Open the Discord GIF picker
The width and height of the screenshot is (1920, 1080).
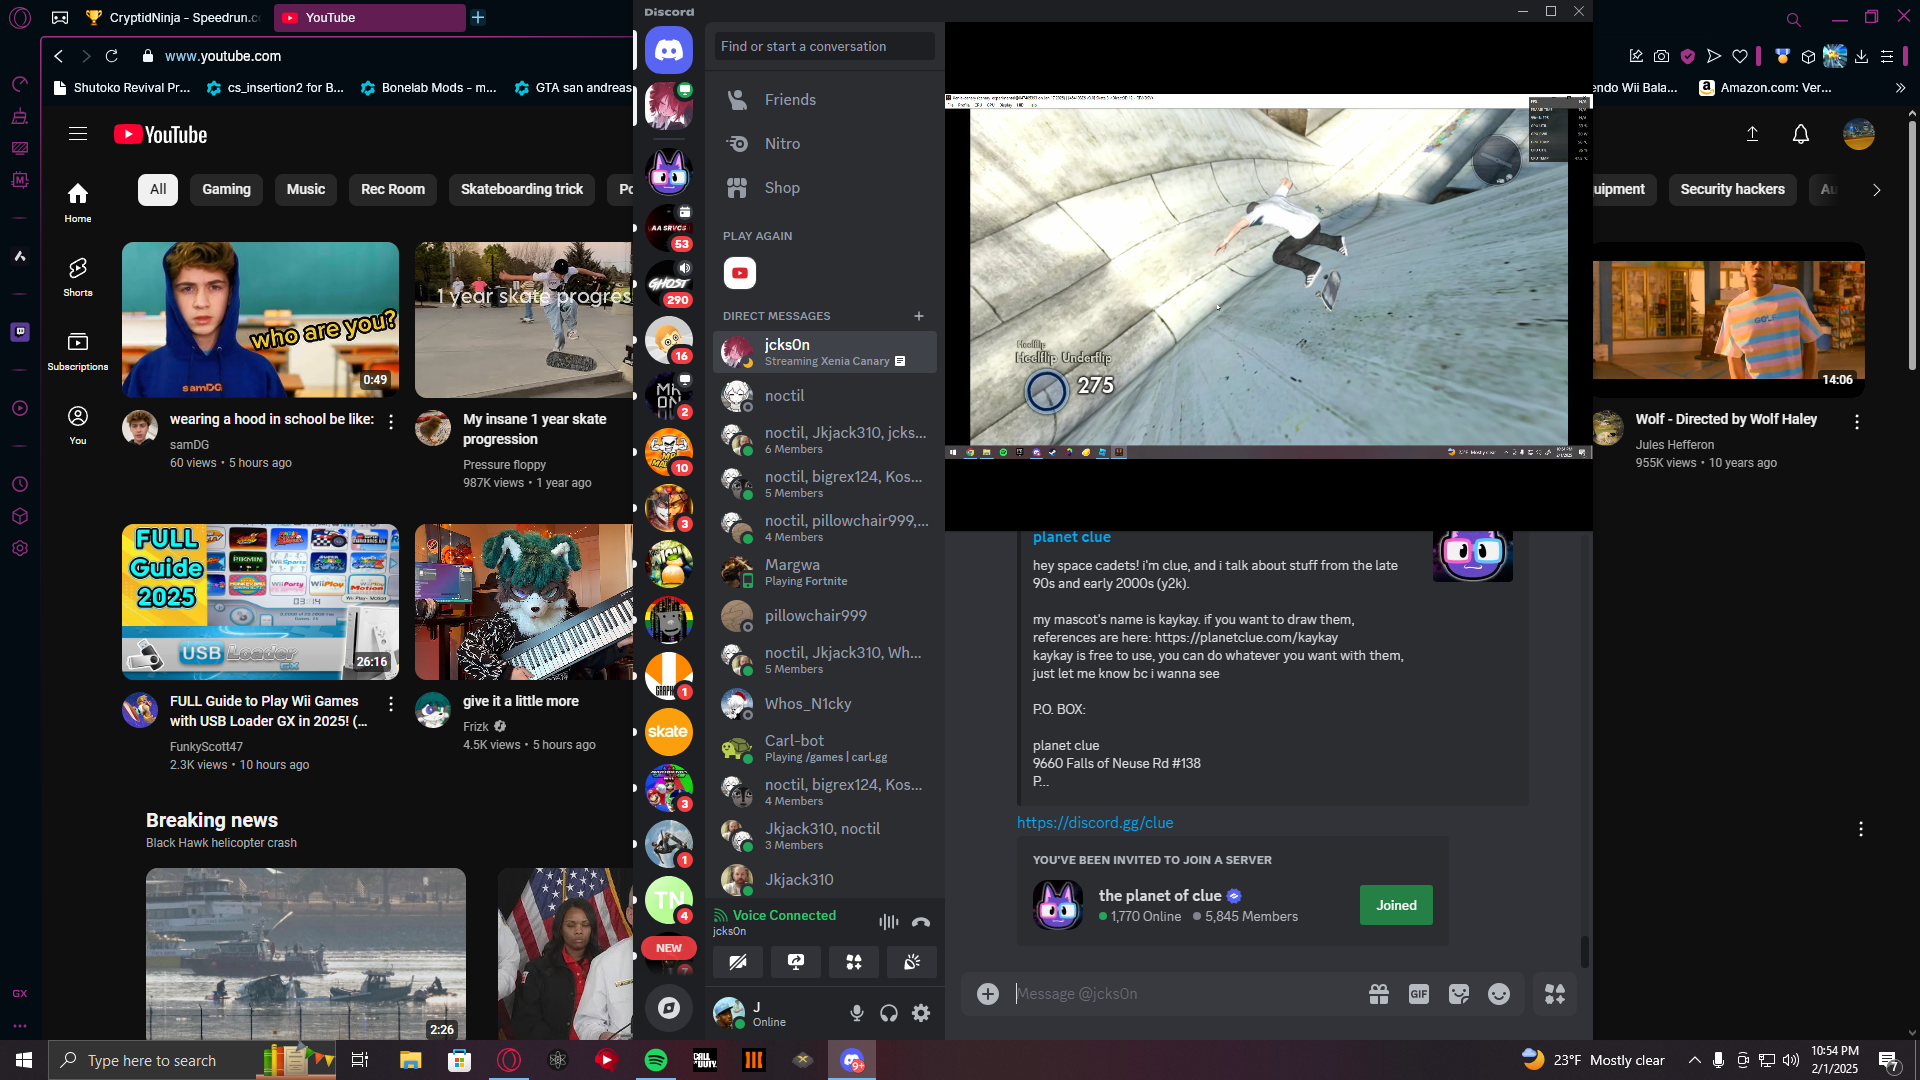1418,994
